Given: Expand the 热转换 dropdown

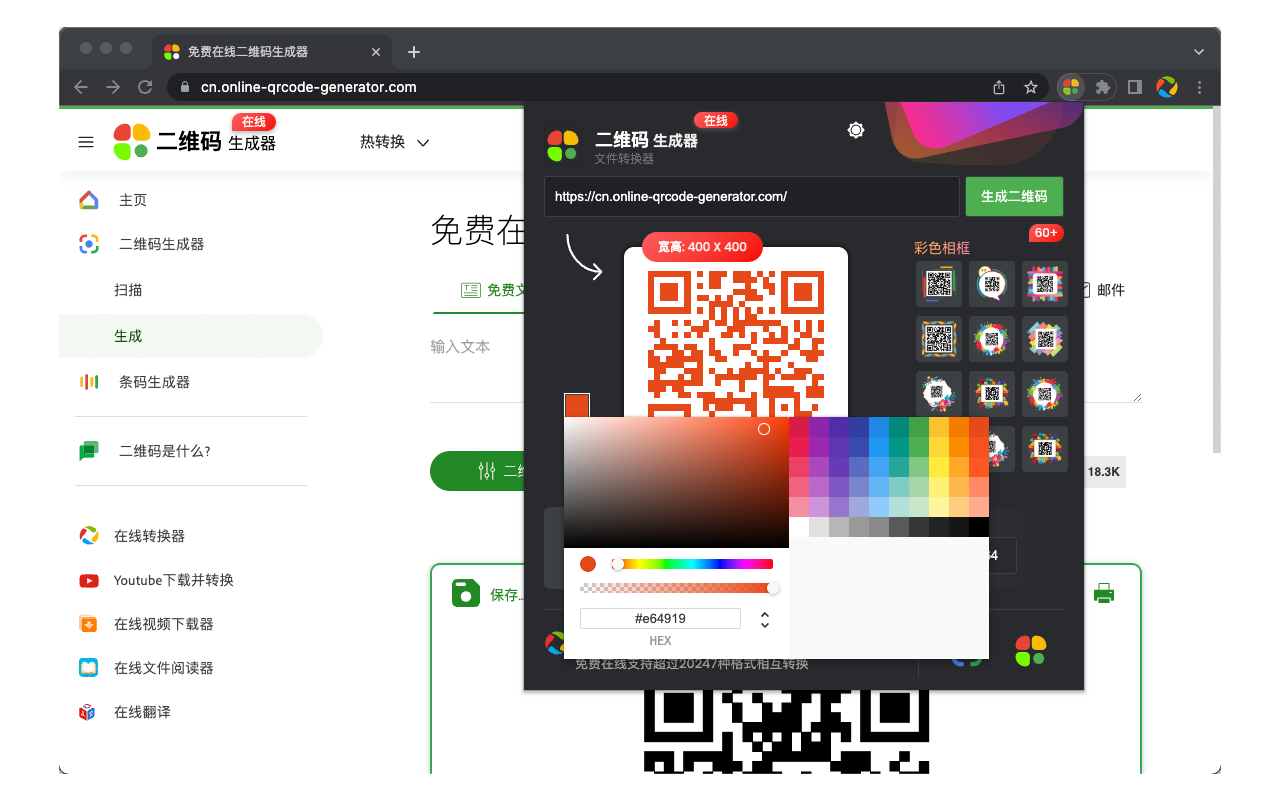Looking at the screenshot, I should (x=395, y=142).
